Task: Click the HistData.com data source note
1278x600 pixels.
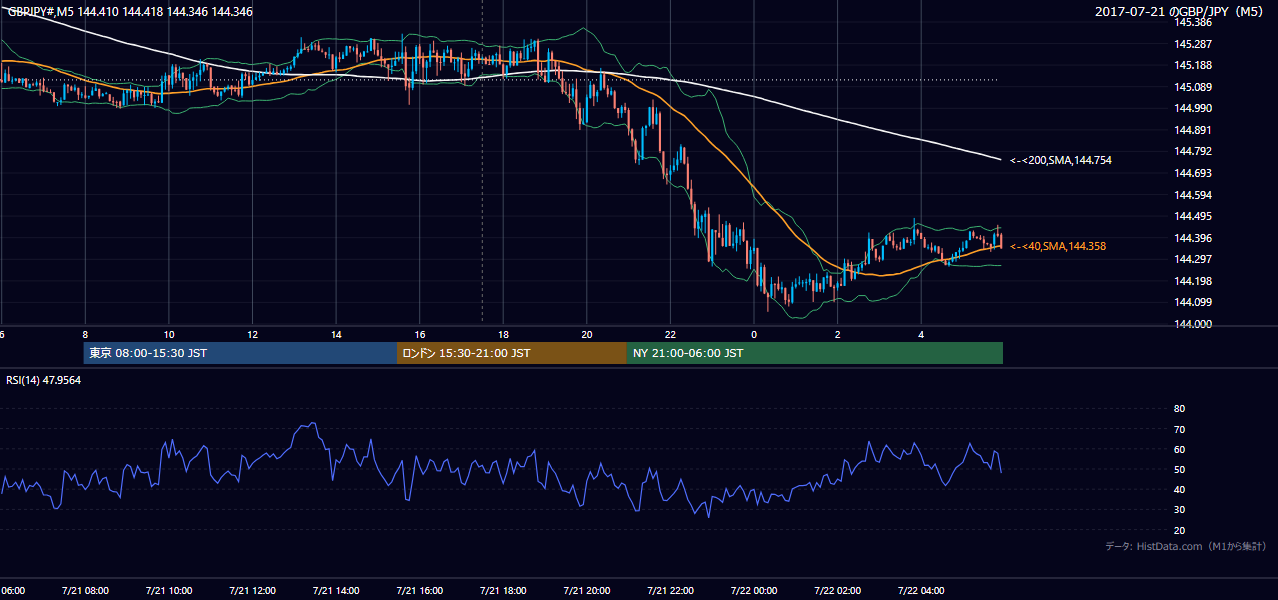Action: (1186, 546)
